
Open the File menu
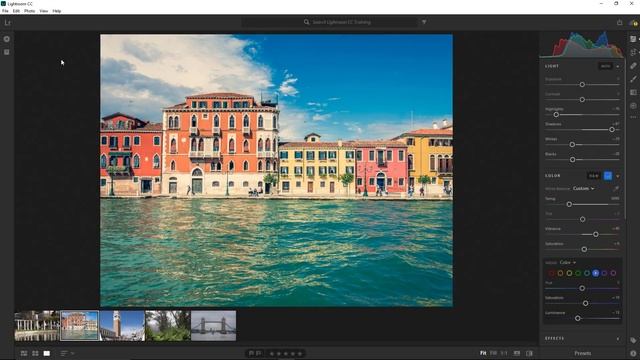coord(5,11)
